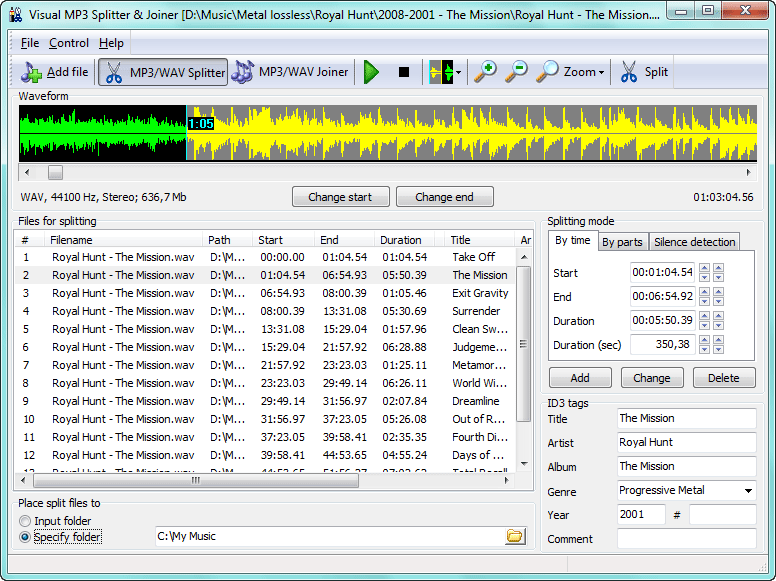Open the Zoom dropdown arrow
Image resolution: width=776 pixels, height=581 pixels.
[602, 72]
